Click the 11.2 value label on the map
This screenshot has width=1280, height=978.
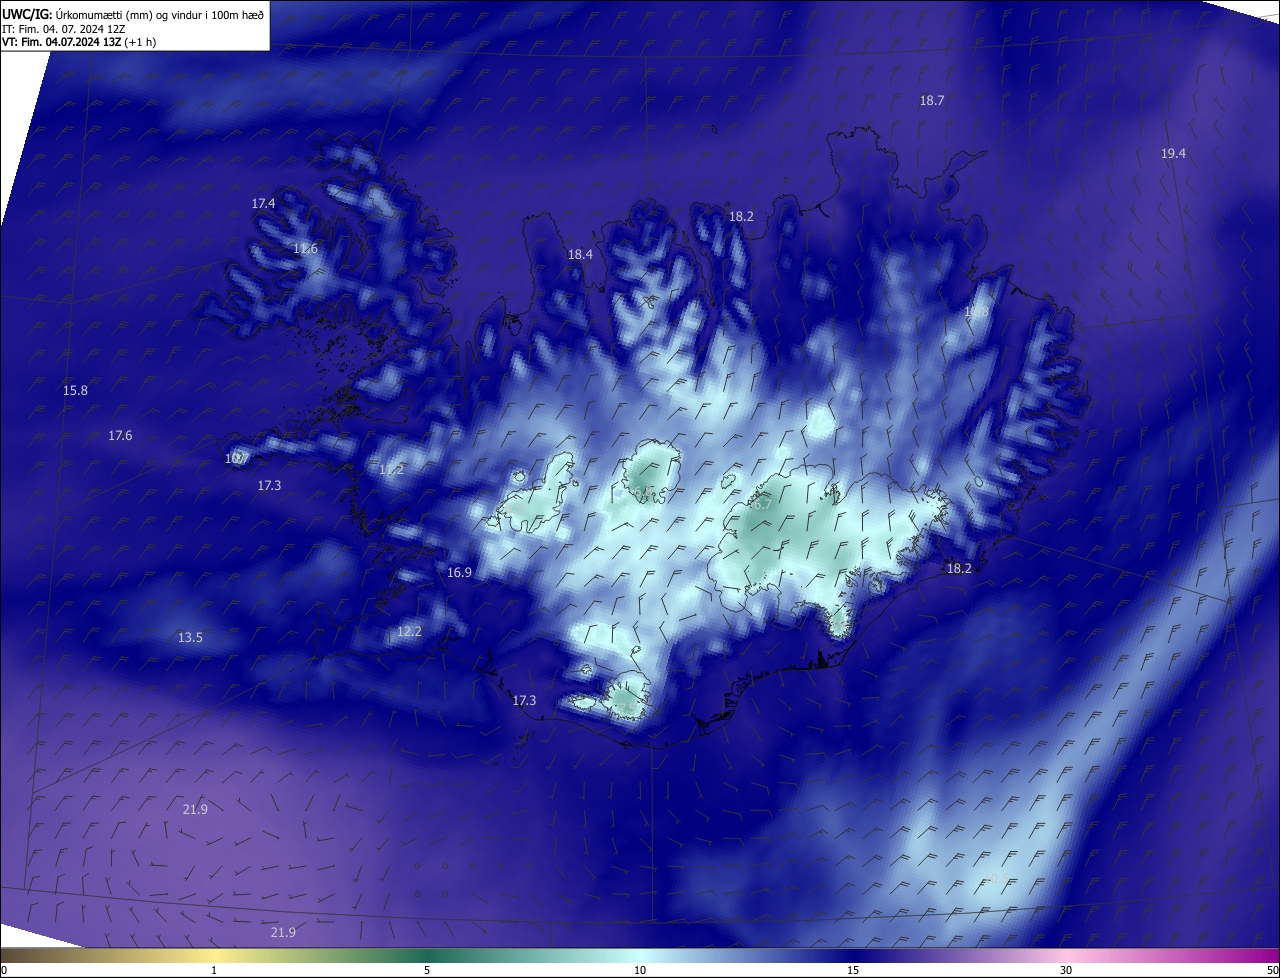click(391, 469)
